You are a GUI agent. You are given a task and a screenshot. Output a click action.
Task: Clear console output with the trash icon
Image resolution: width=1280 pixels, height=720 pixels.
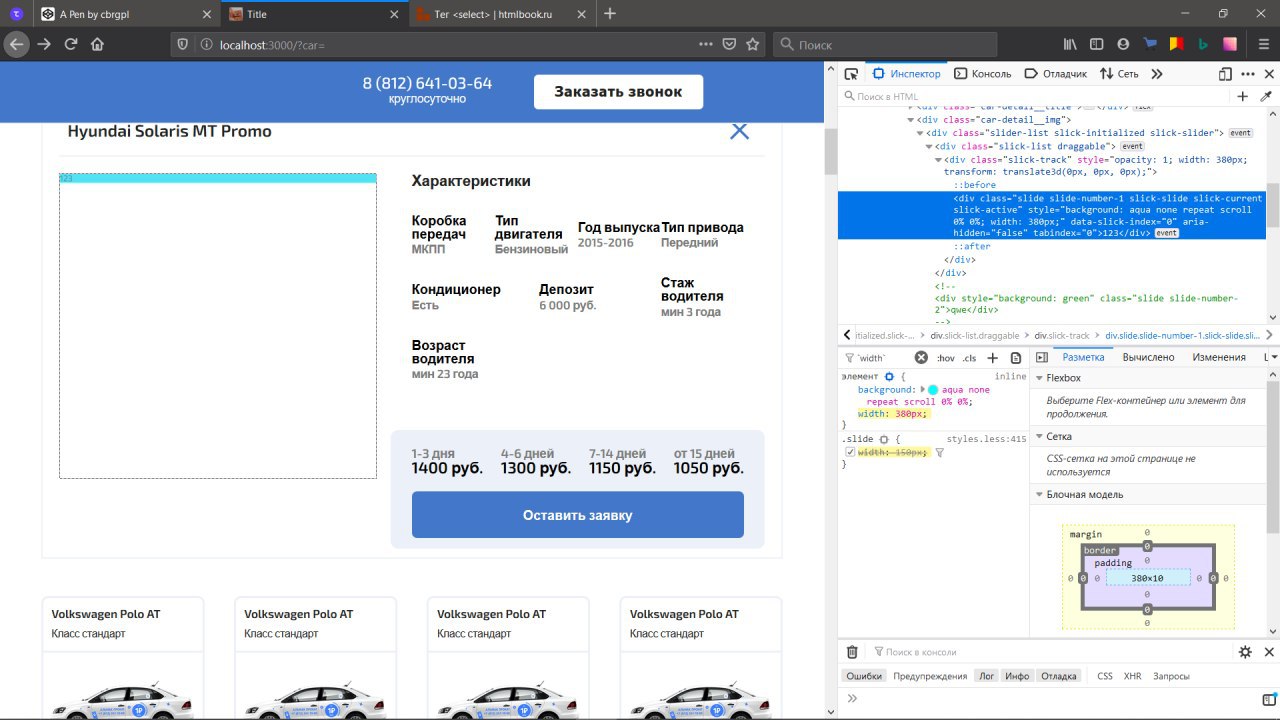852,652
